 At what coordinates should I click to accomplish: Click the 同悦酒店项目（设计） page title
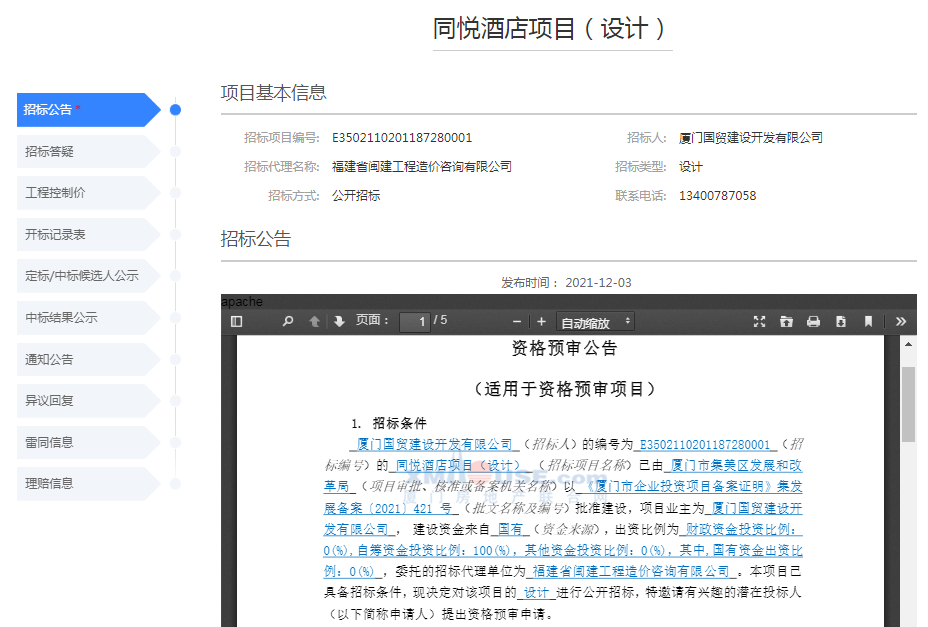pos(552,28)
